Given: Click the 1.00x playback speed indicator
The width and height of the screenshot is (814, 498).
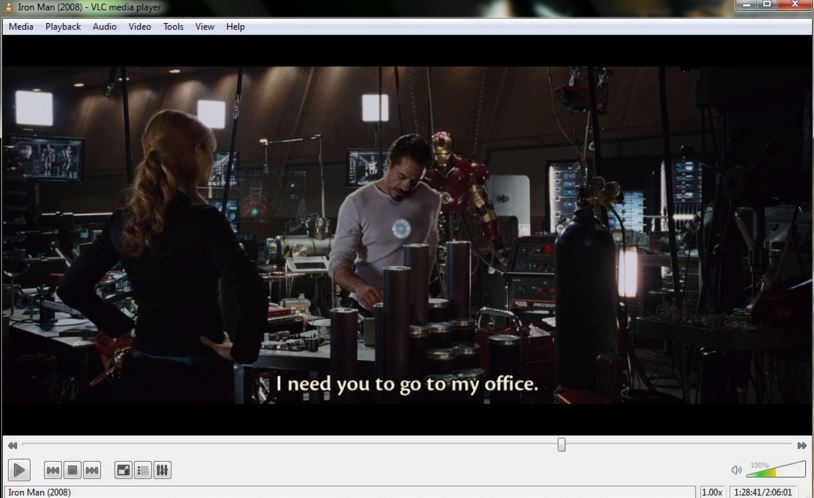Looking at the screenshot, I should tap(712, 492).
